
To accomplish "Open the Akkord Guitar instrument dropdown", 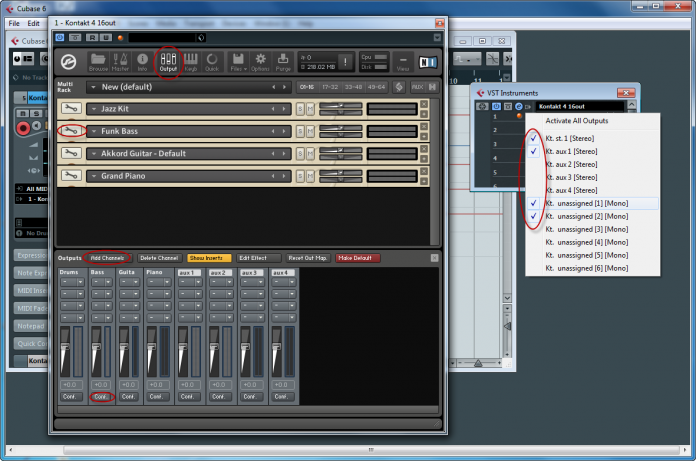I will click(94, 154).
